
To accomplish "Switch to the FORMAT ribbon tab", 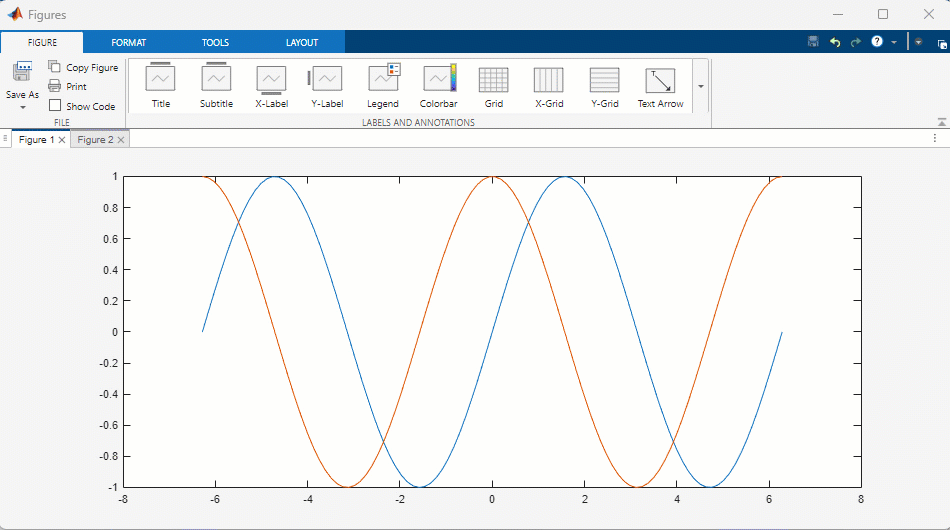I will [x=128, y=43].
